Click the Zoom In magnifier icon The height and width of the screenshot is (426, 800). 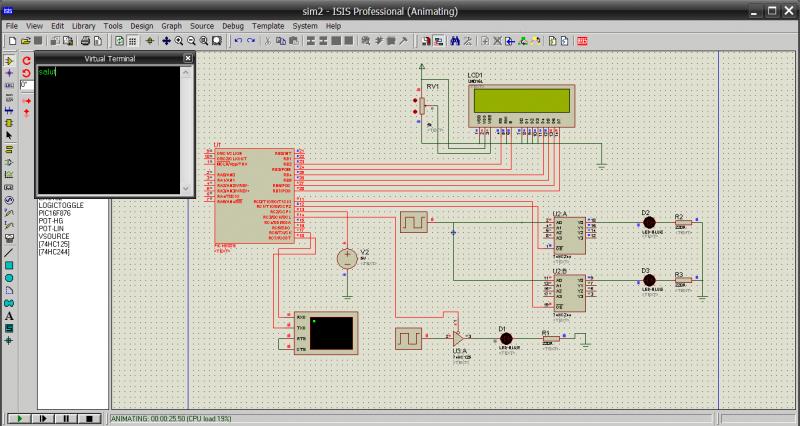click(x=179, y=41)
